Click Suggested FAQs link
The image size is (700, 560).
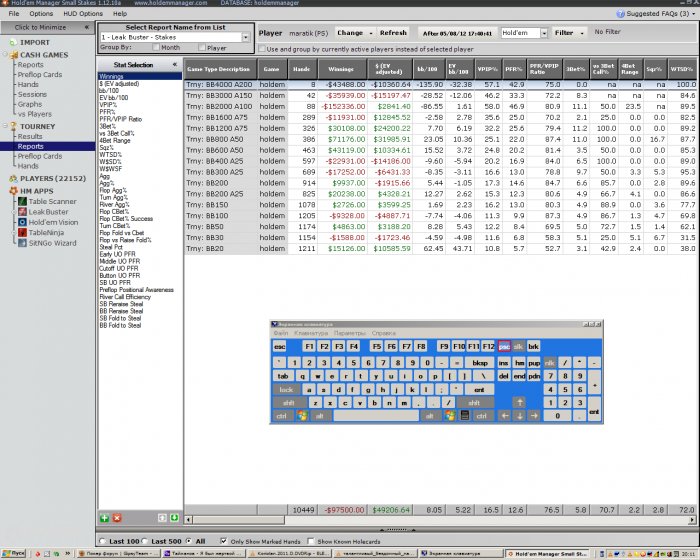(x=657, y=13)
